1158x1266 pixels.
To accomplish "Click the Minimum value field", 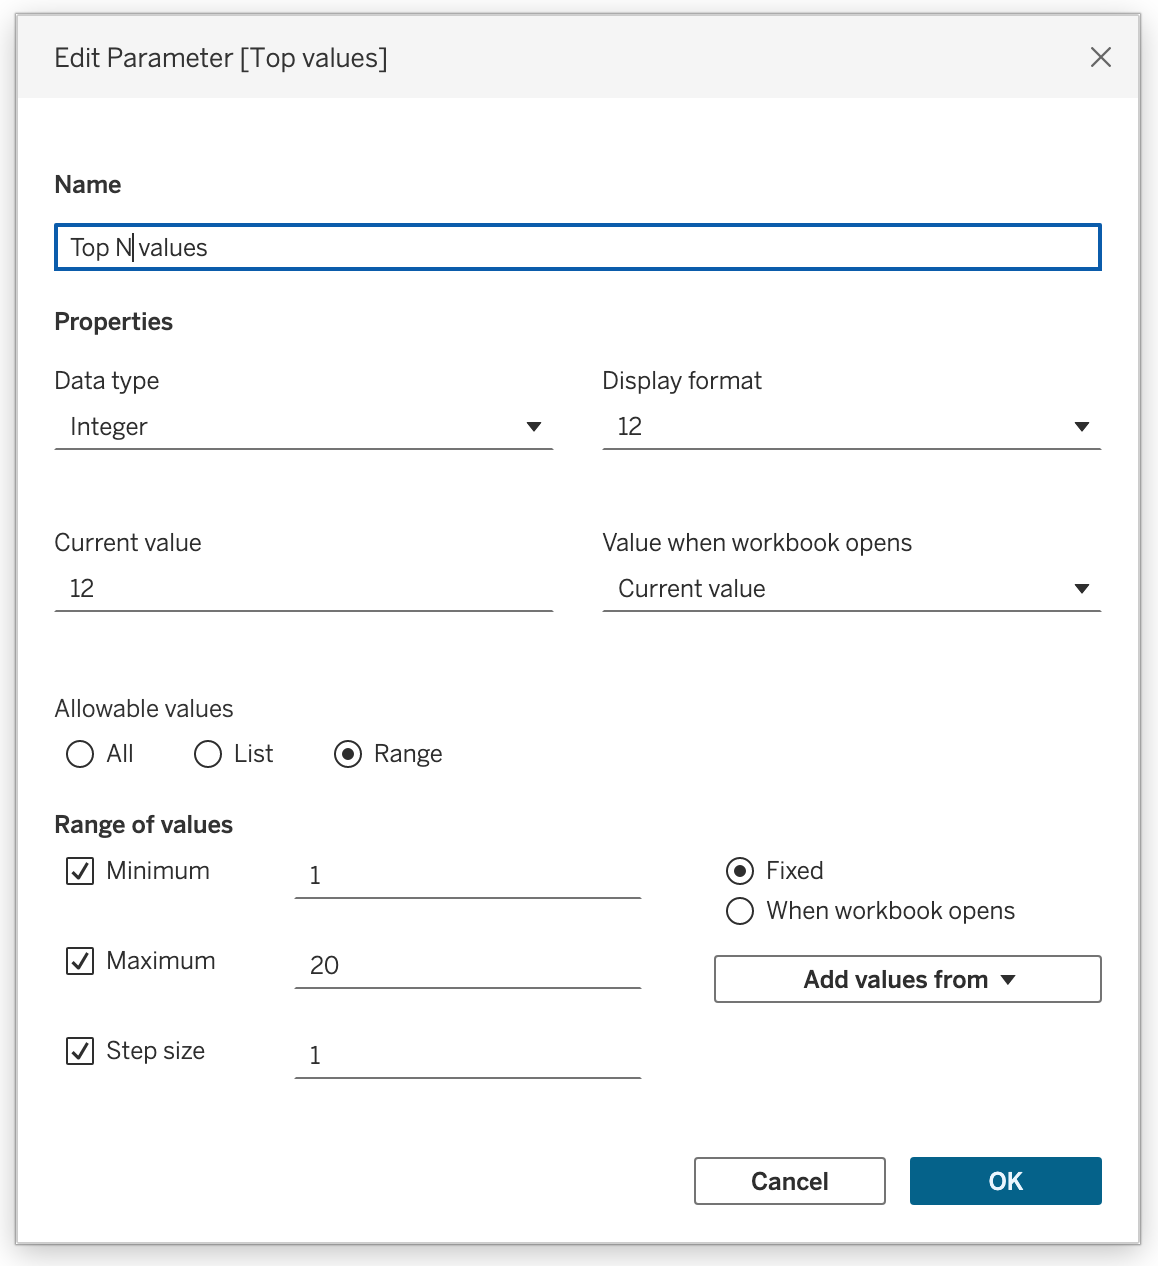I will 467,876.
